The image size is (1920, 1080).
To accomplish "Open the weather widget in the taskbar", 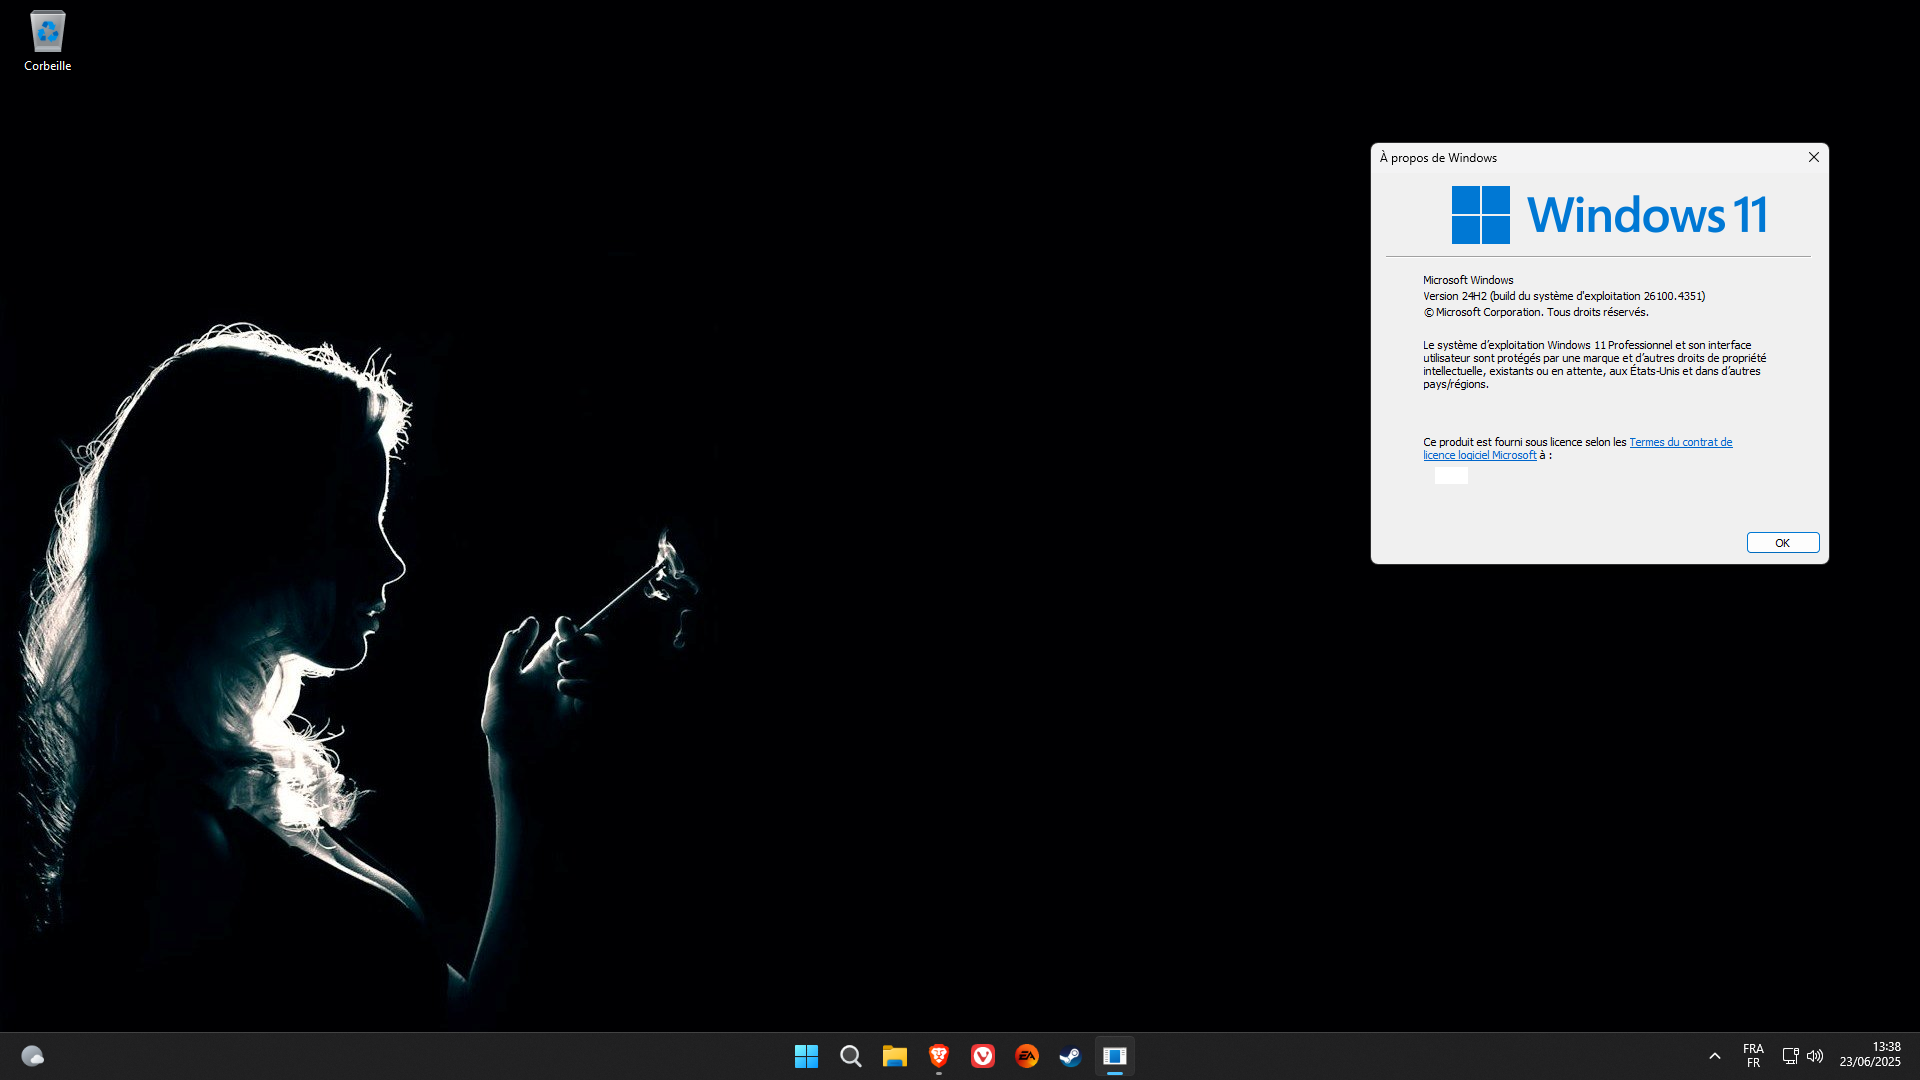I will click(32, 1056).
